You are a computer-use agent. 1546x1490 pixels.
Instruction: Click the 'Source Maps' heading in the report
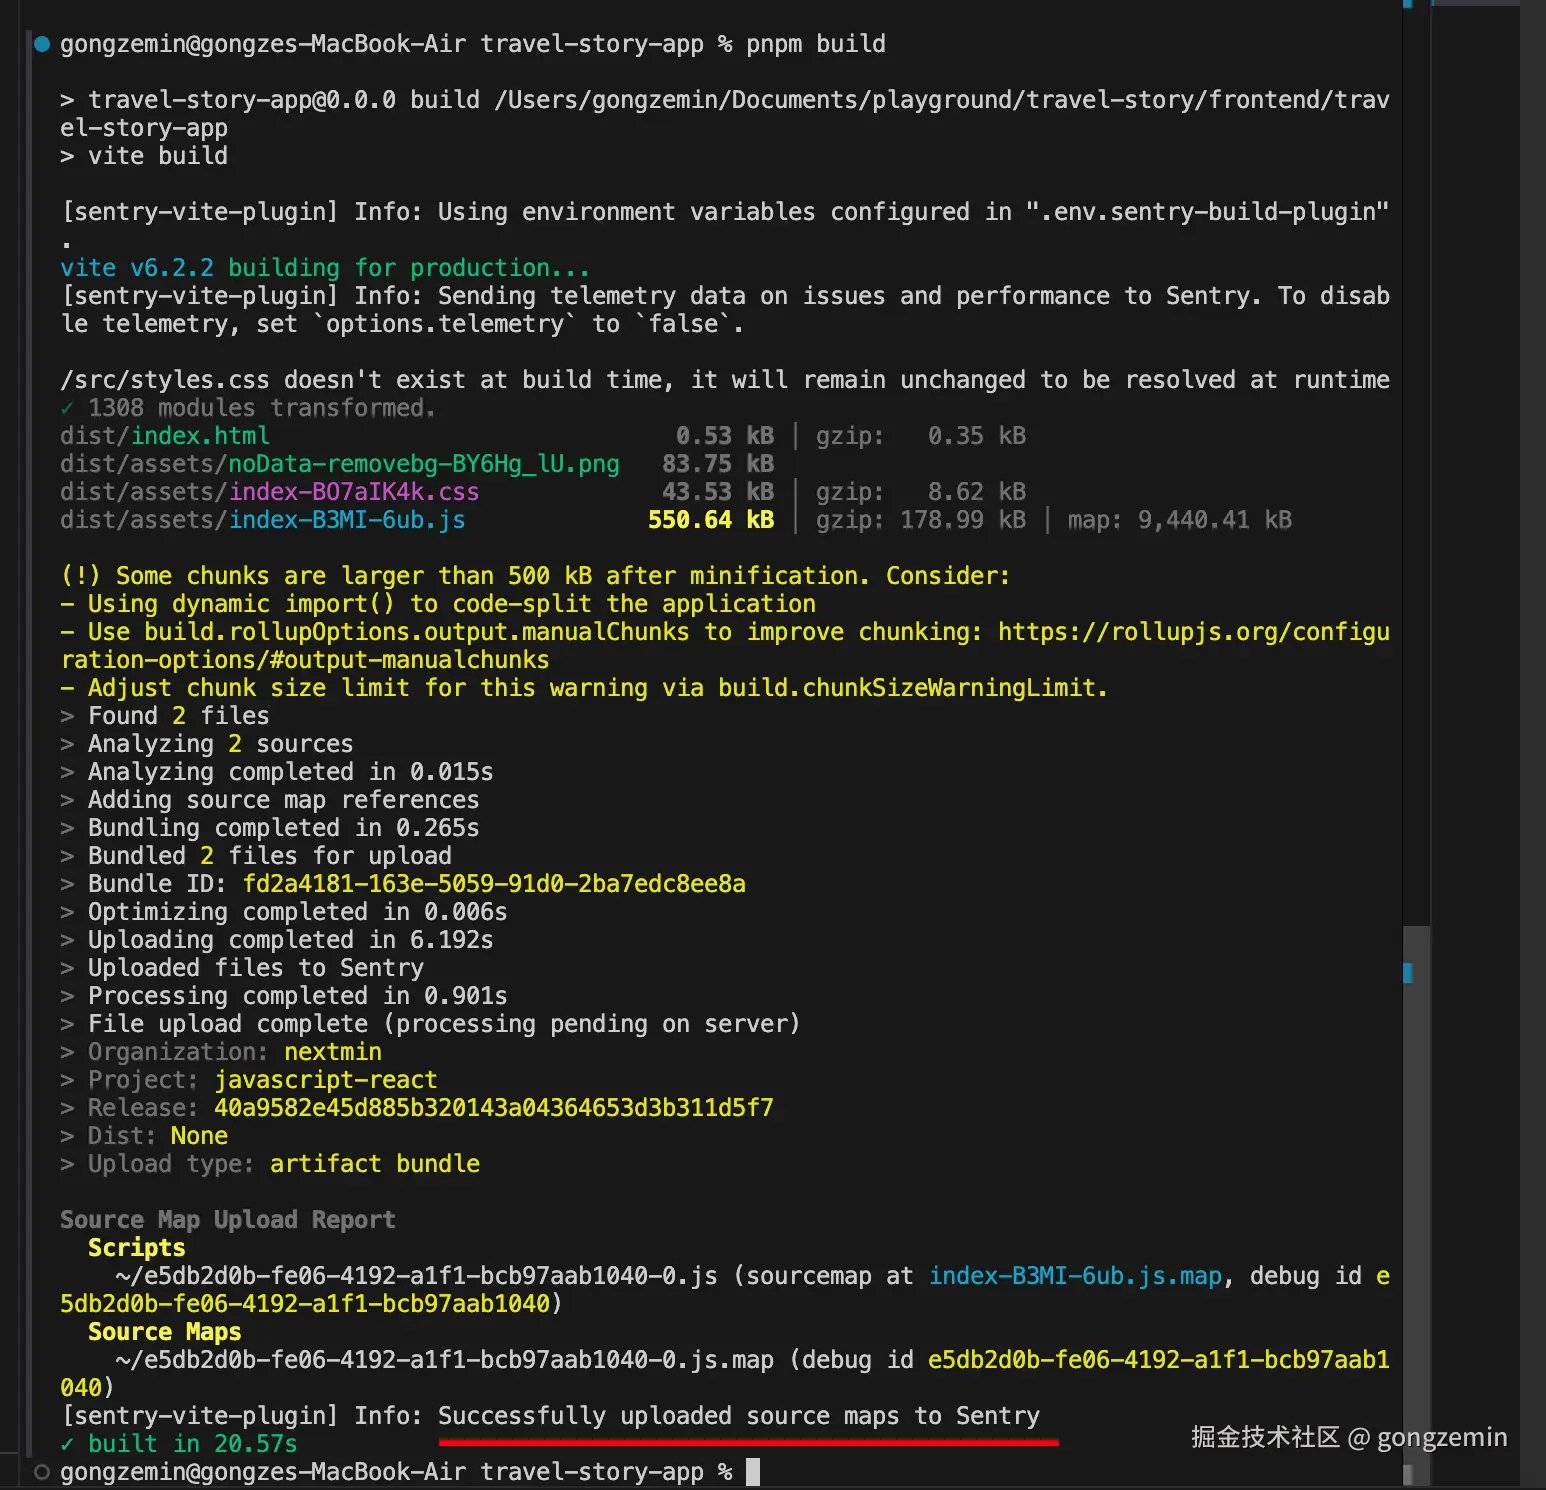click(165, 1332)
